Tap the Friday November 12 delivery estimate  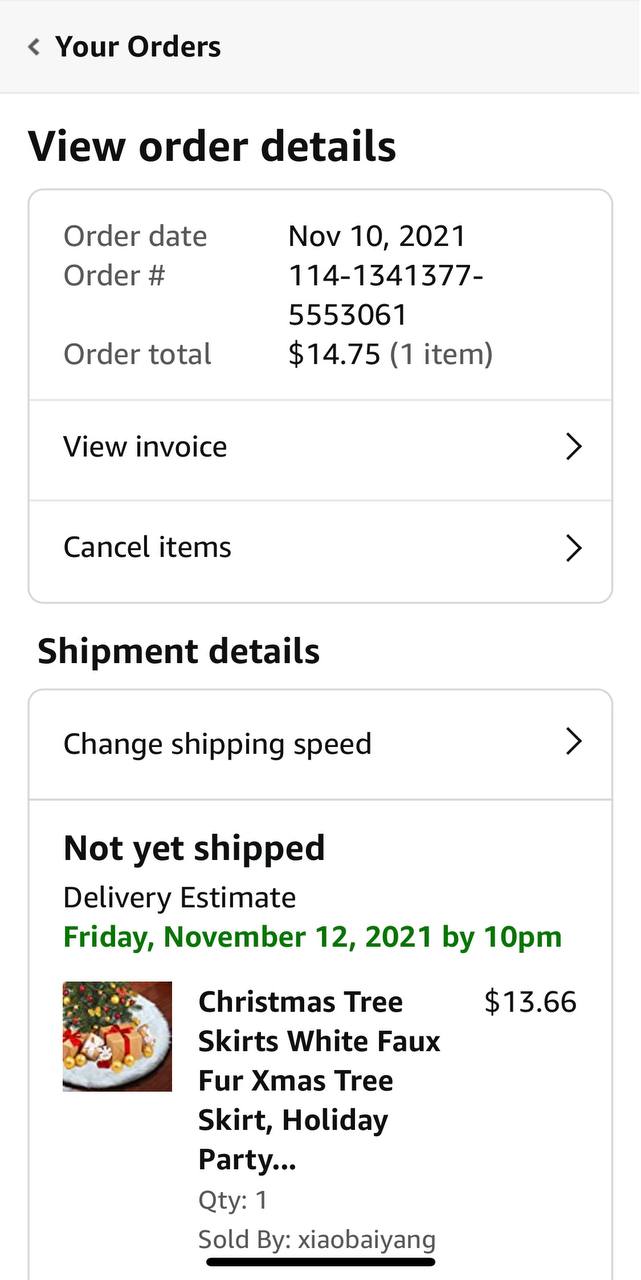click(312, 937)
